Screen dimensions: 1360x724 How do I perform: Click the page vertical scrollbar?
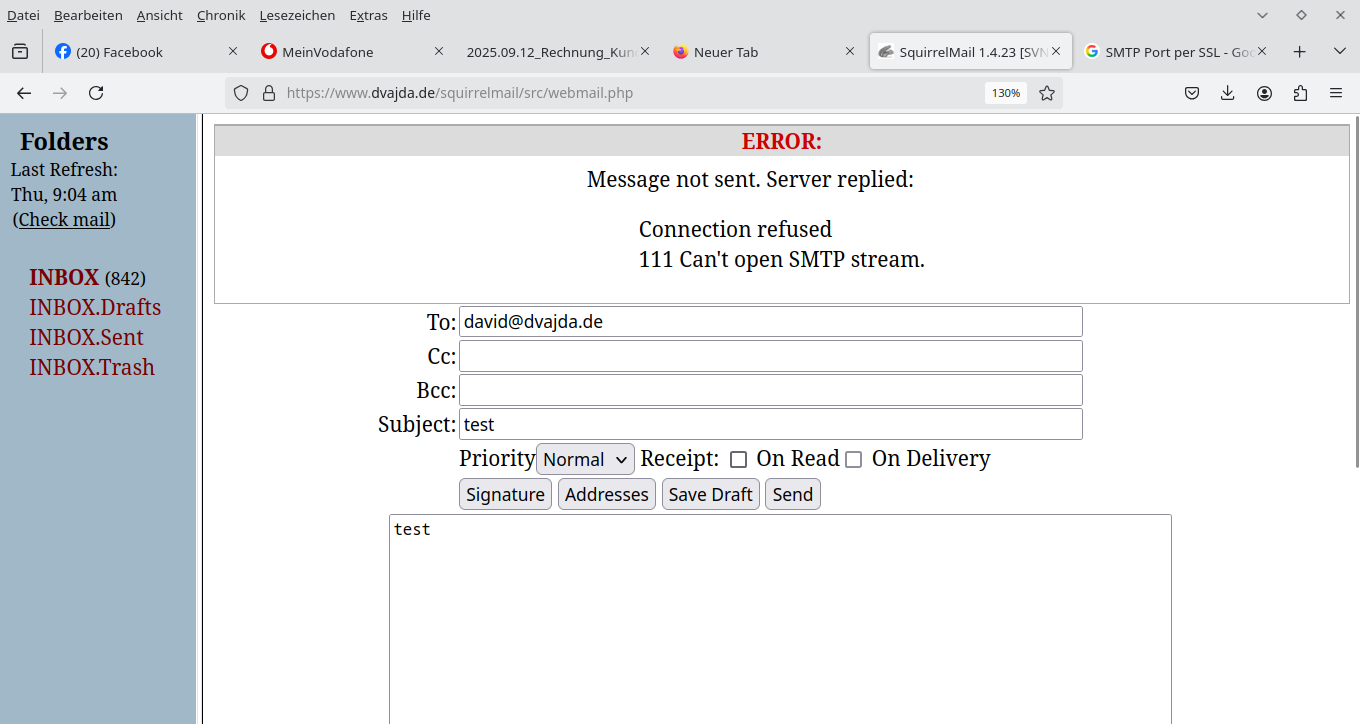click(1355, 300)
